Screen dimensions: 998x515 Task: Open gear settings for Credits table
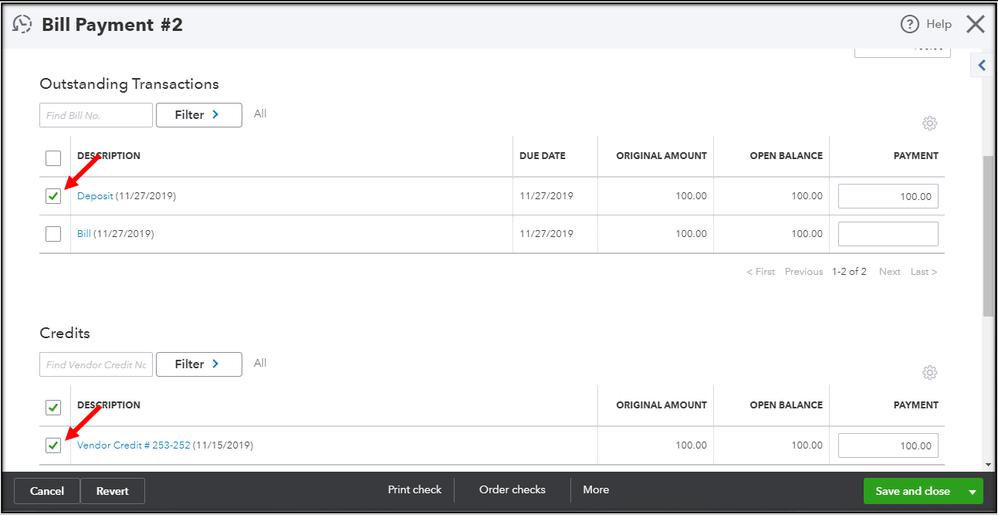pos(930,372)
